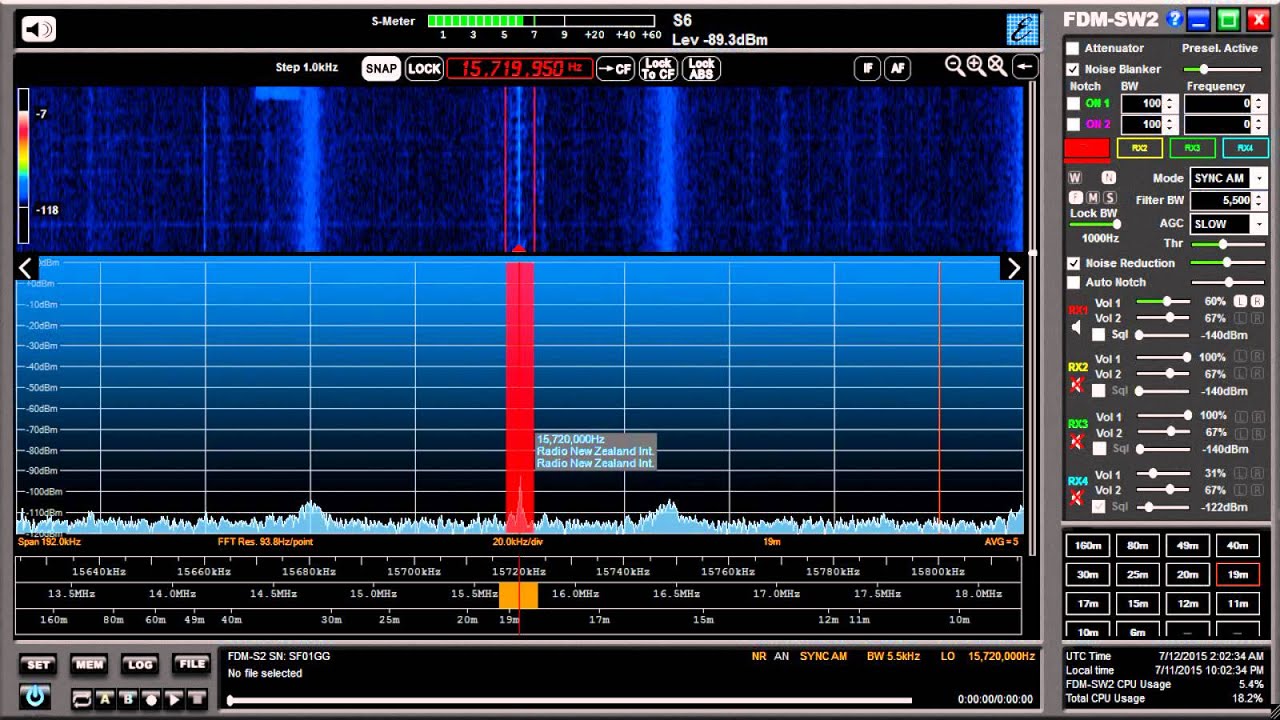Show the IF view
The width and height of the screenshot is (1280, 720).
tap(867, 68)
